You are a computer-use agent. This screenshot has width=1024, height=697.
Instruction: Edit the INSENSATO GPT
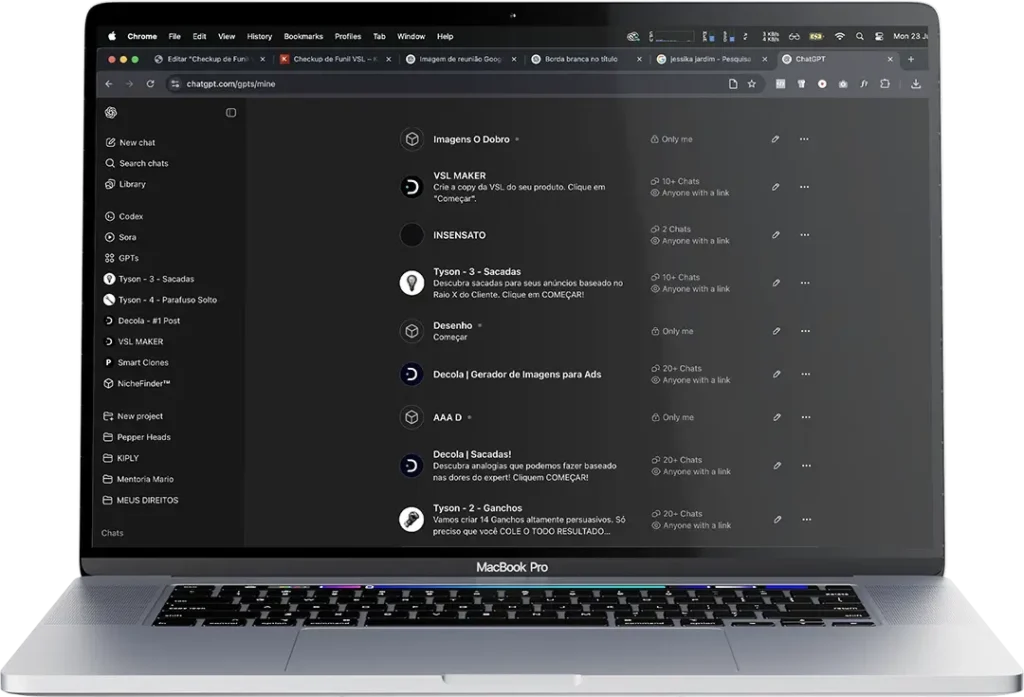776,235
